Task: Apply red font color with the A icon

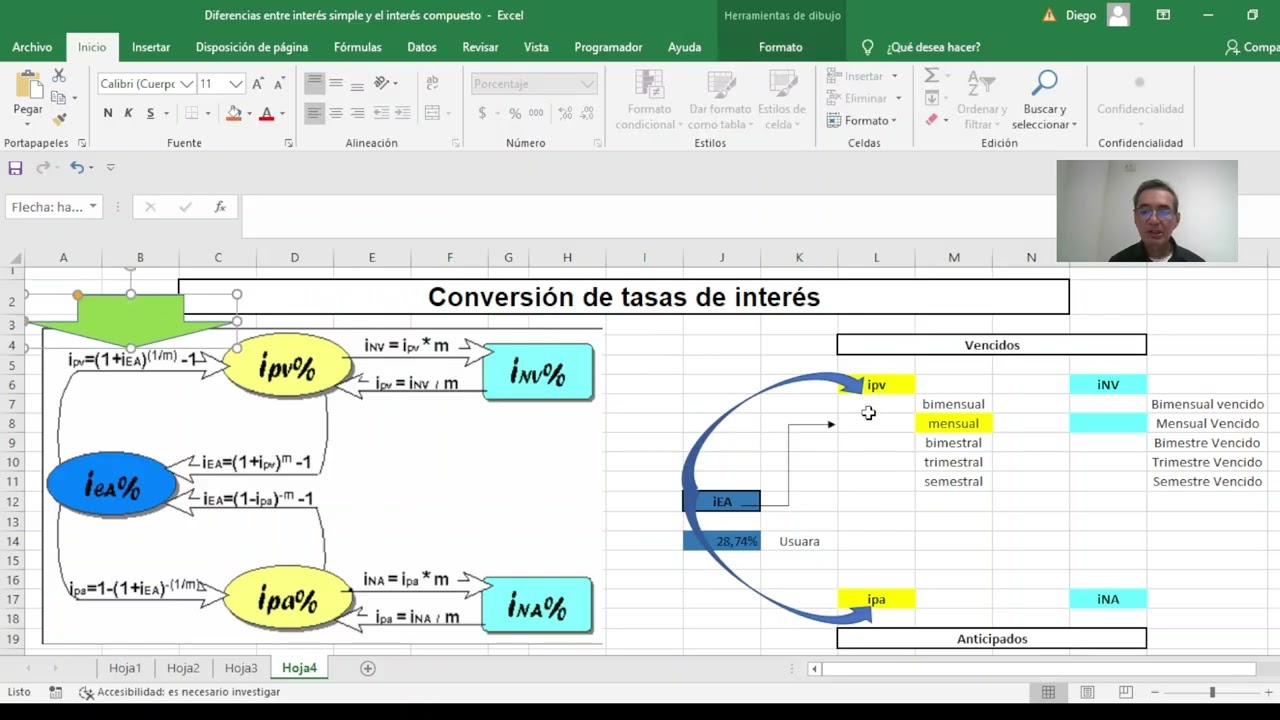Action: click(266, 113)
